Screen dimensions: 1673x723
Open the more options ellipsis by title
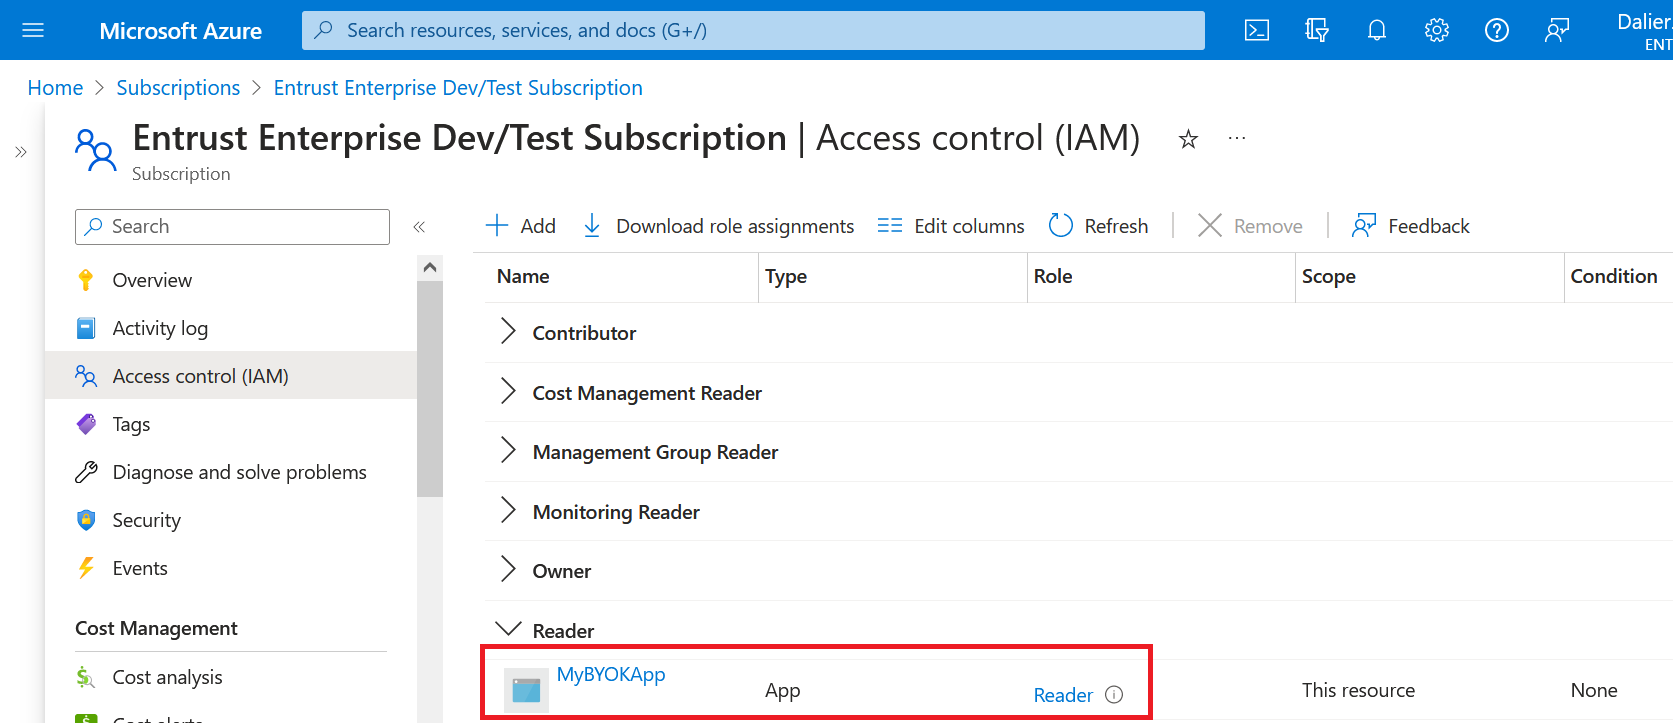coord(1237,138)
